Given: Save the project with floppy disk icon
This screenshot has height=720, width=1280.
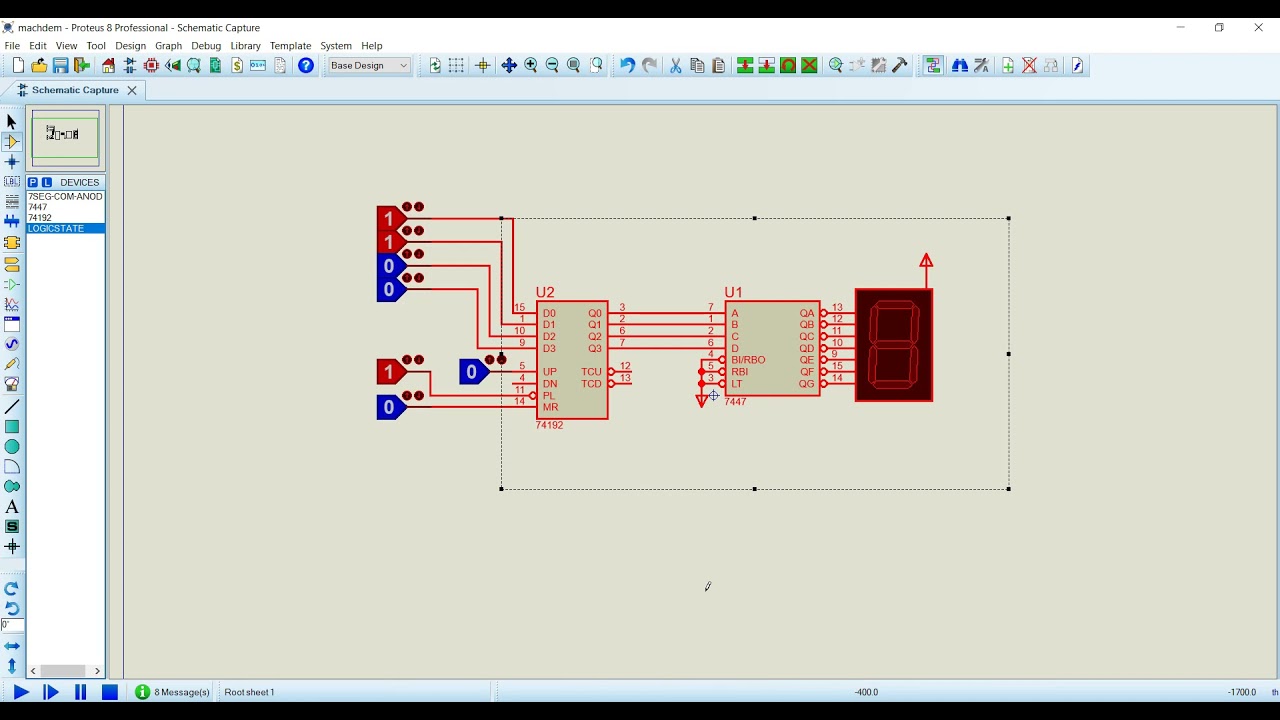Looking at the screenshot, I should pos(61,66).
